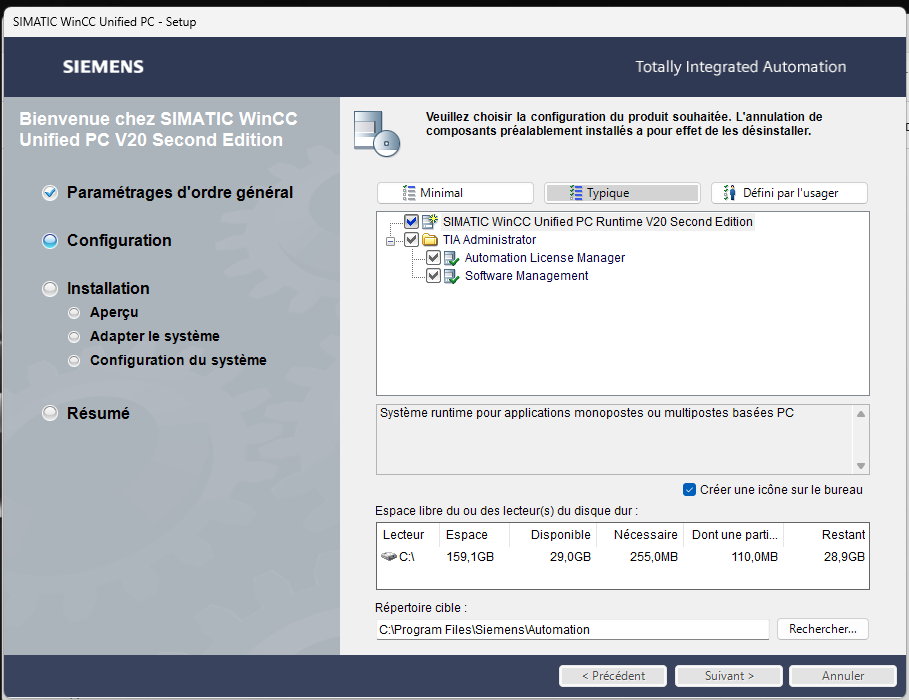Viewport: 909px width, 700px height.
Task: Select the Software Management entry
Action: [x=526, y=275]
